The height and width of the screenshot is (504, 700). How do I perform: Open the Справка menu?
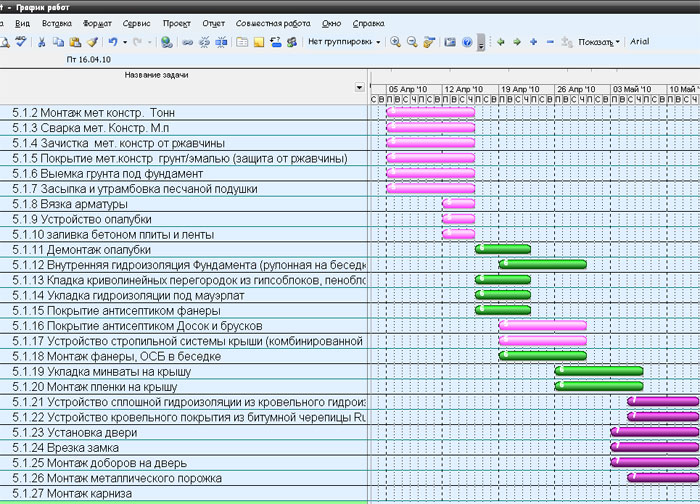coord(368,23)
